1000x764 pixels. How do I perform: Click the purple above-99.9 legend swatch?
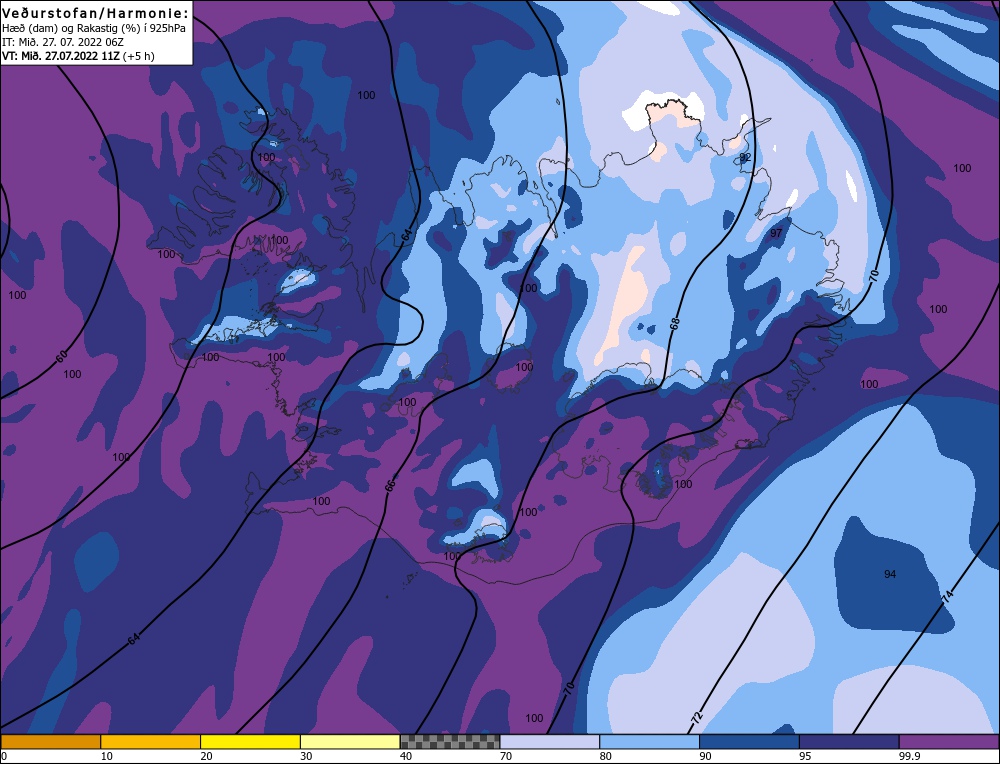949,741
